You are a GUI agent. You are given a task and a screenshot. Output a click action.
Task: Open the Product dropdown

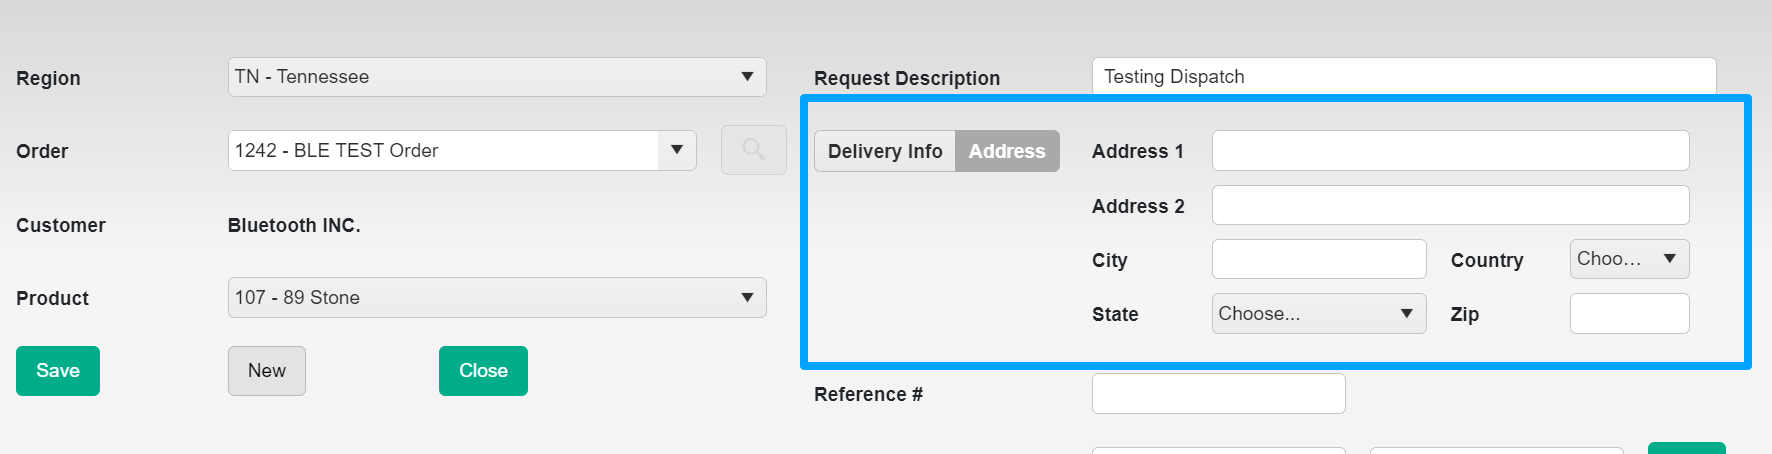coord(496,298)
